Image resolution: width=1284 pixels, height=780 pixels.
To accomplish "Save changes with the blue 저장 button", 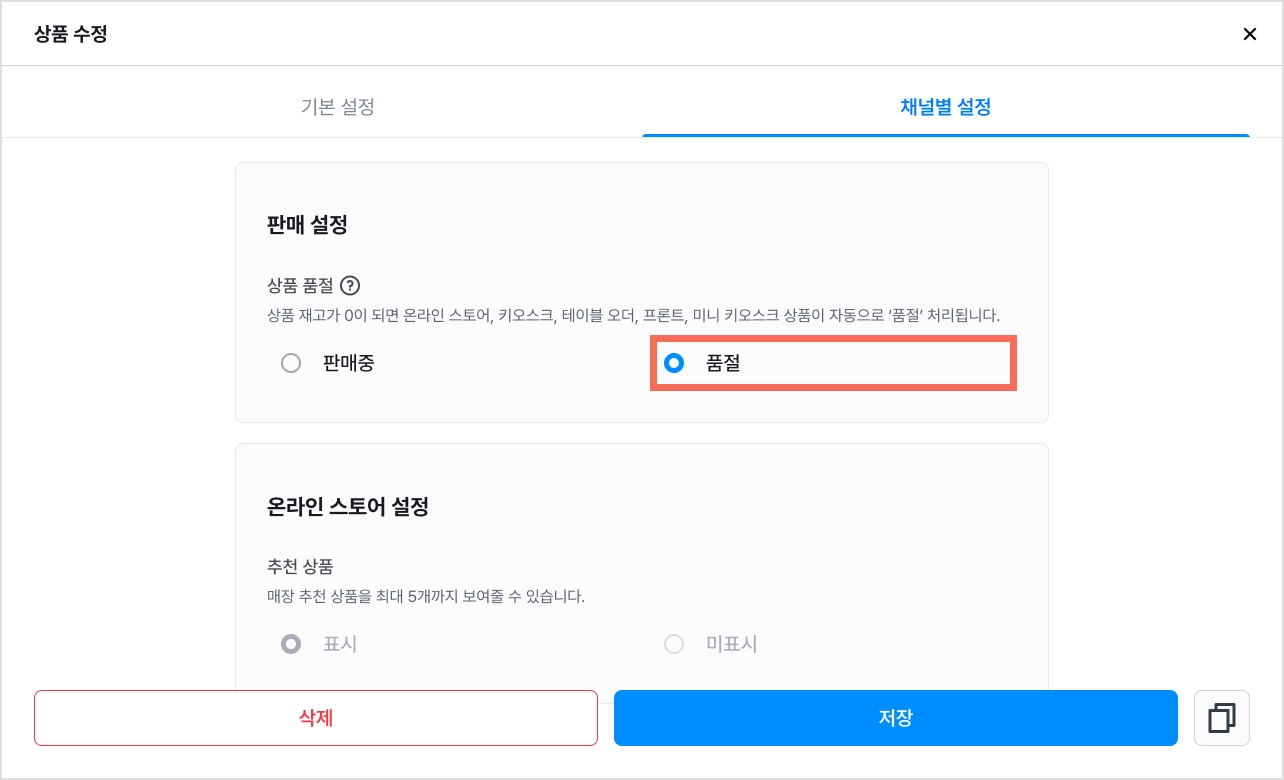I will [x=896, y=718].
